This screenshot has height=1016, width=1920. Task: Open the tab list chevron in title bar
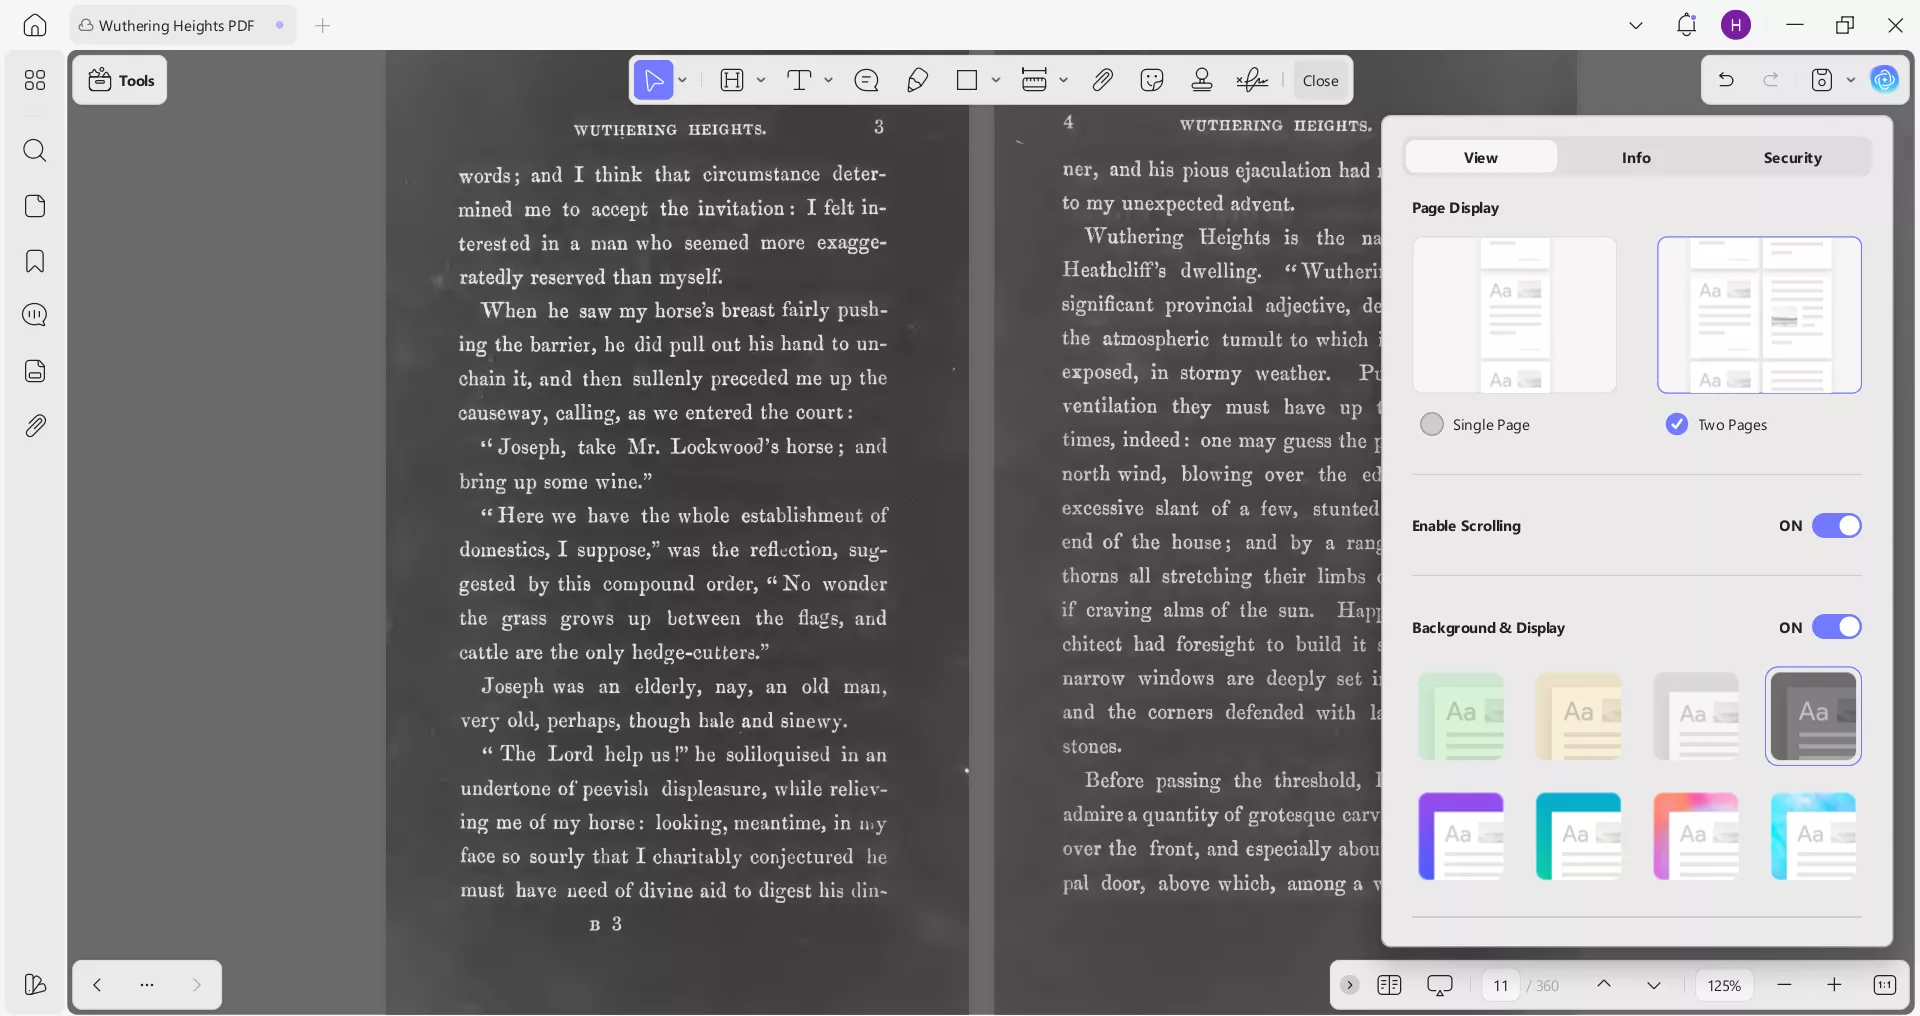pos(1636,25)
